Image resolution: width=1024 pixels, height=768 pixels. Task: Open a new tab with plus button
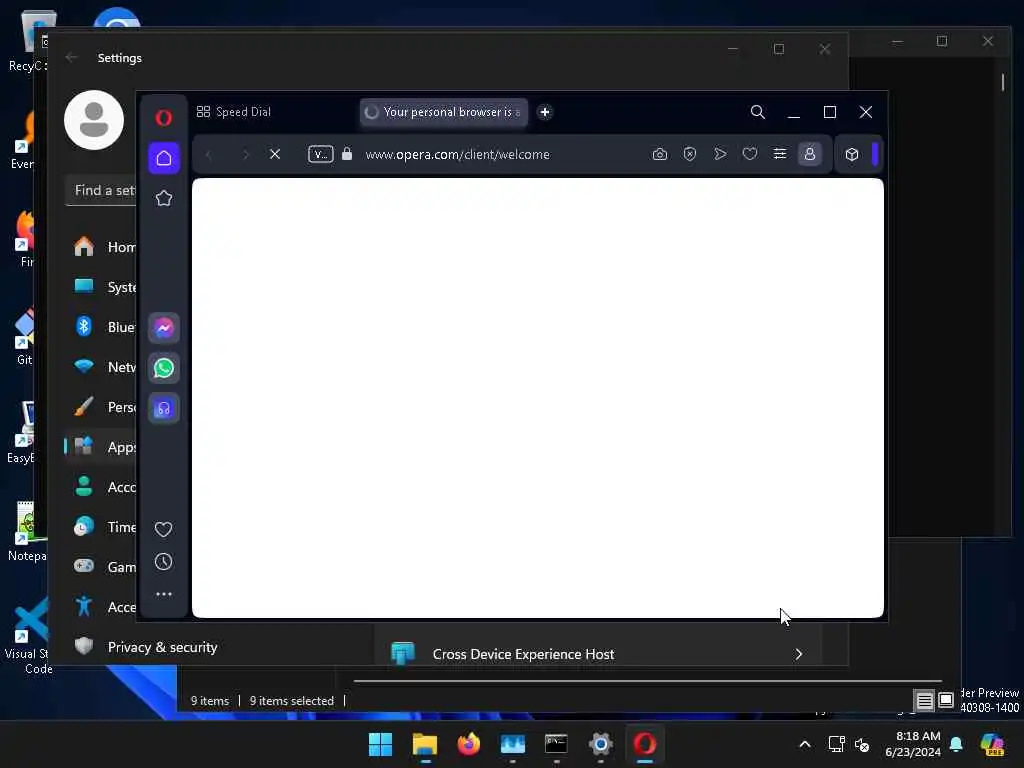click(545, 112)
